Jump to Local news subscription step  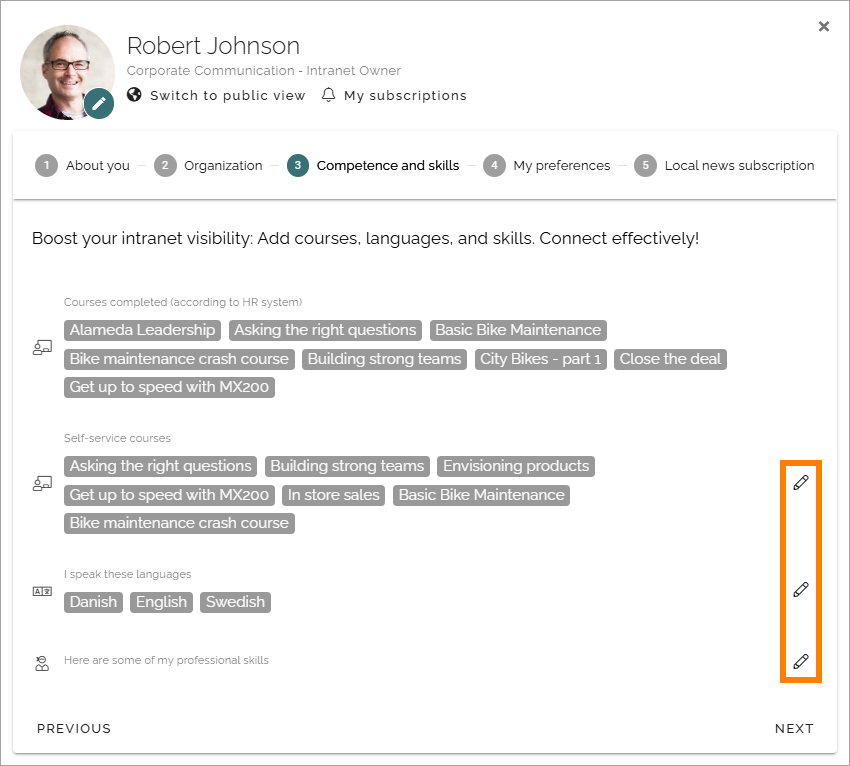(x=724, y=165)
